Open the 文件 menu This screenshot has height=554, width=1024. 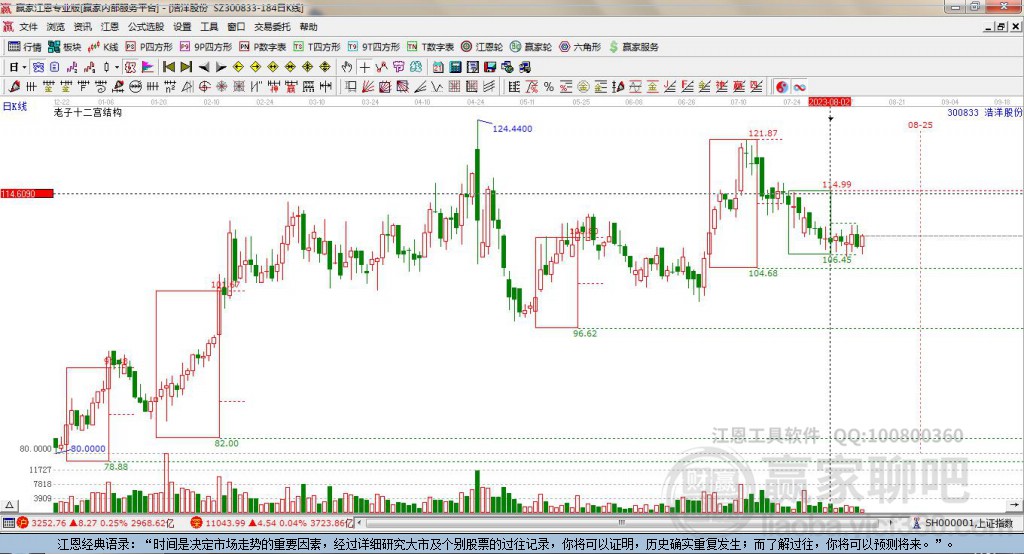tap(28, 27)
